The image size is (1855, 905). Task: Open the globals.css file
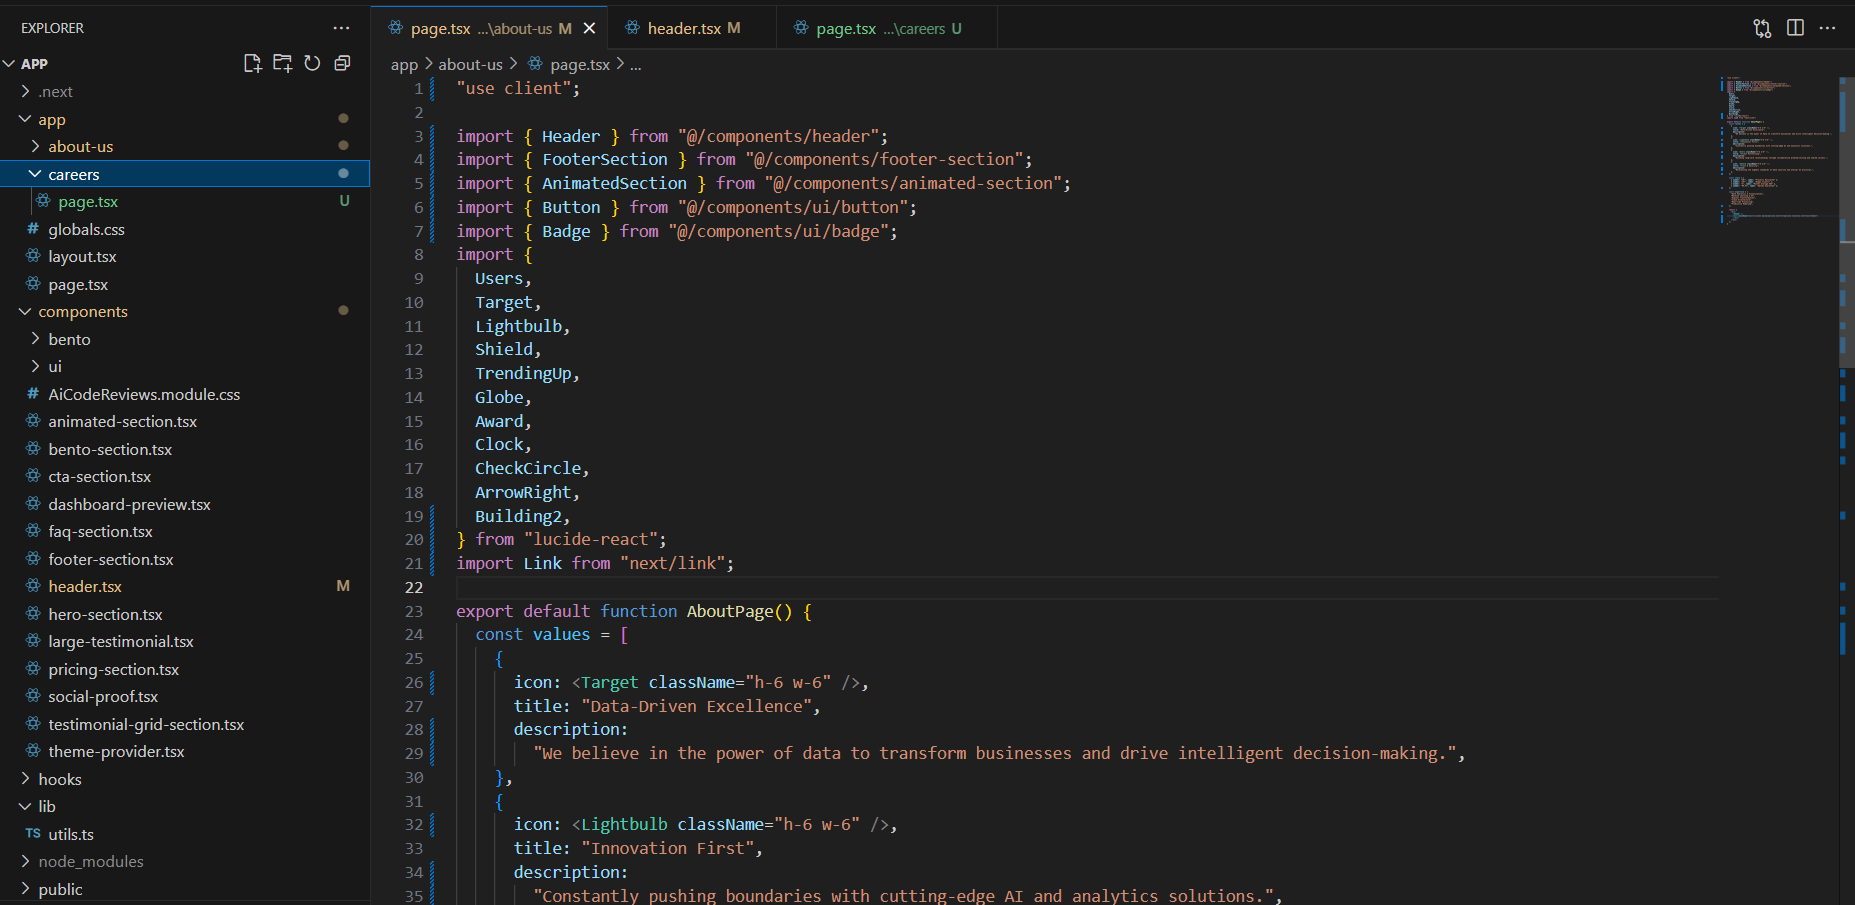86,229
